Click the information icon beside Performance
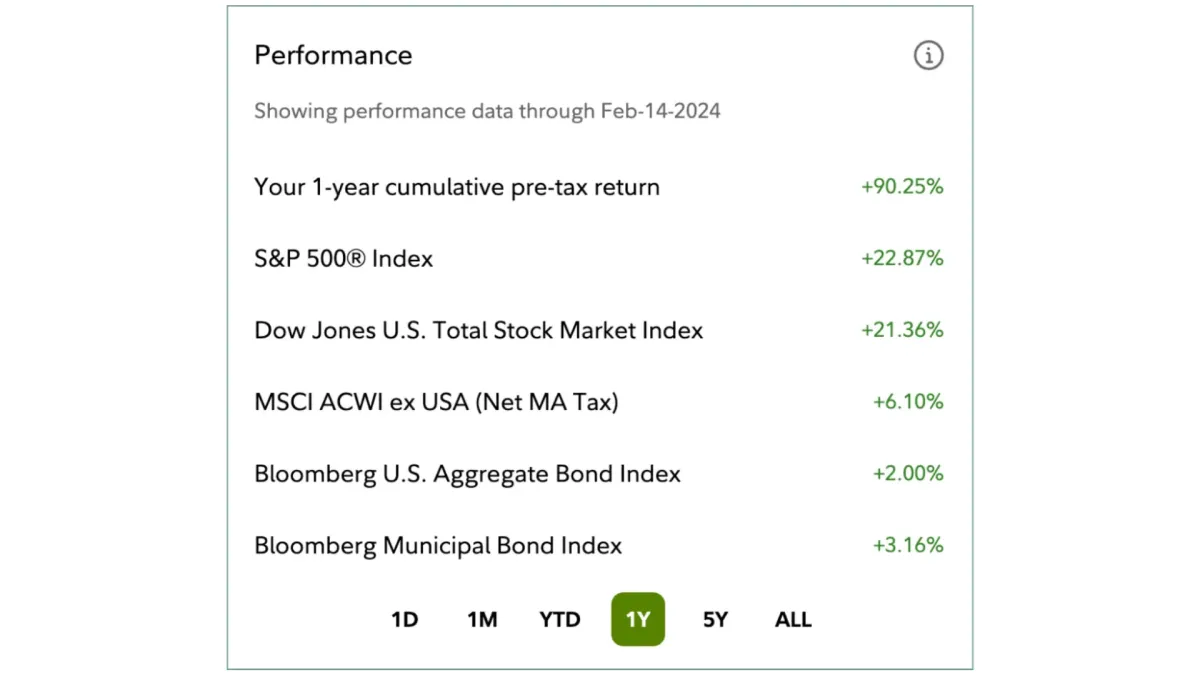1200x675 pixels. [928, 55]
